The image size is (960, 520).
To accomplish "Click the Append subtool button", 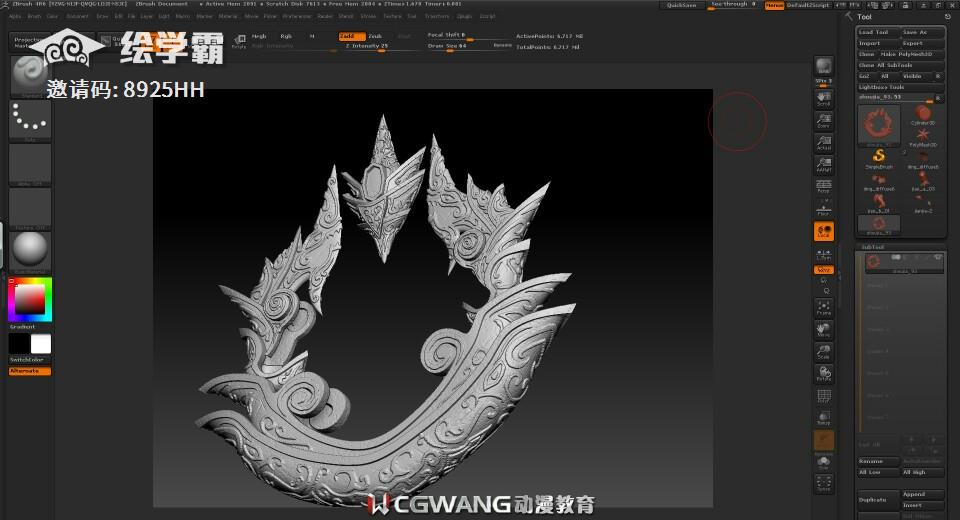I will point(922,494).
